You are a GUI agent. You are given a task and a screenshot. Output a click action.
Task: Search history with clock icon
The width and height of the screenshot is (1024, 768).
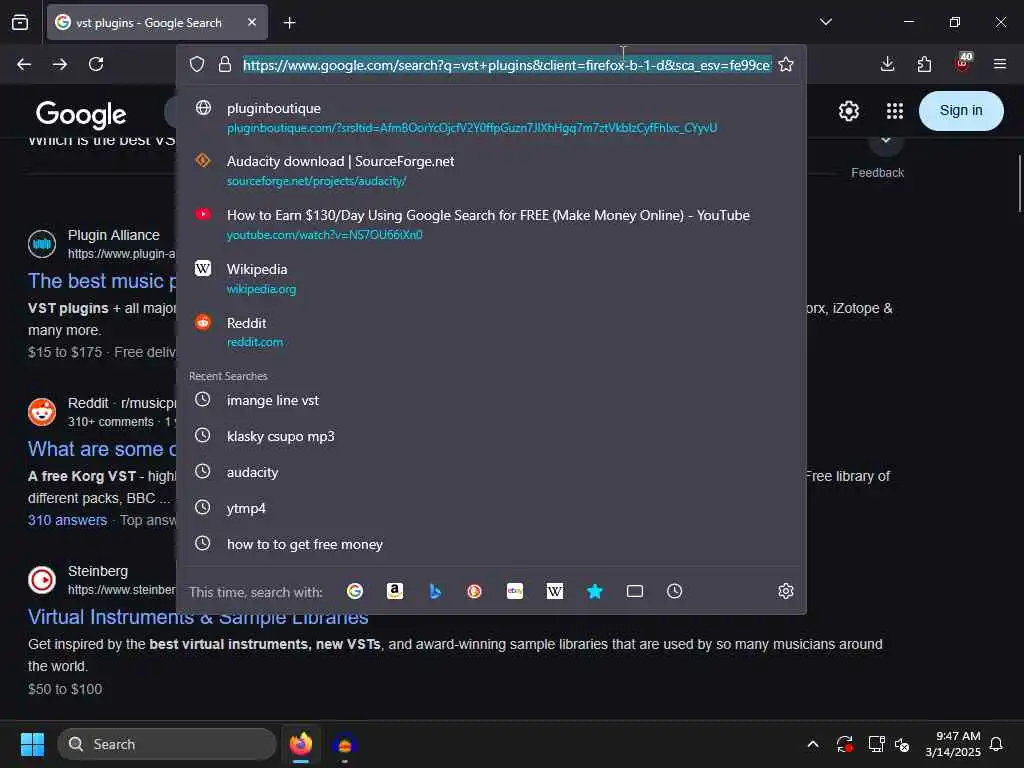click(675, 591)
